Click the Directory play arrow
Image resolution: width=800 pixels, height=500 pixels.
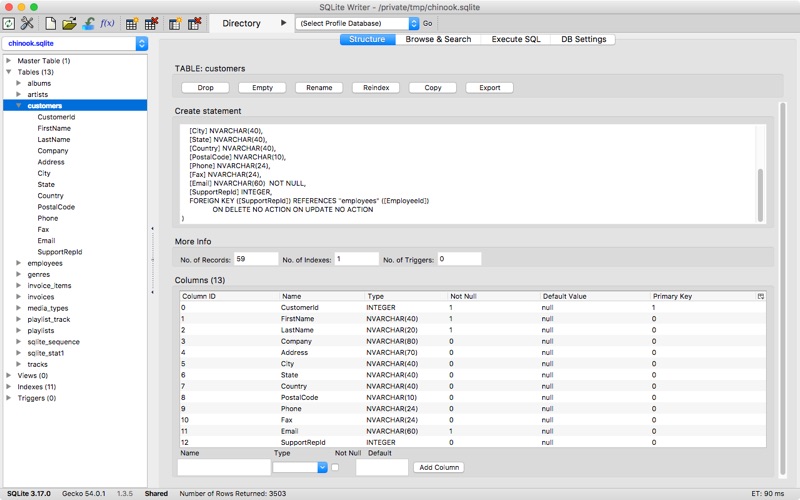[x=284, y=23]
